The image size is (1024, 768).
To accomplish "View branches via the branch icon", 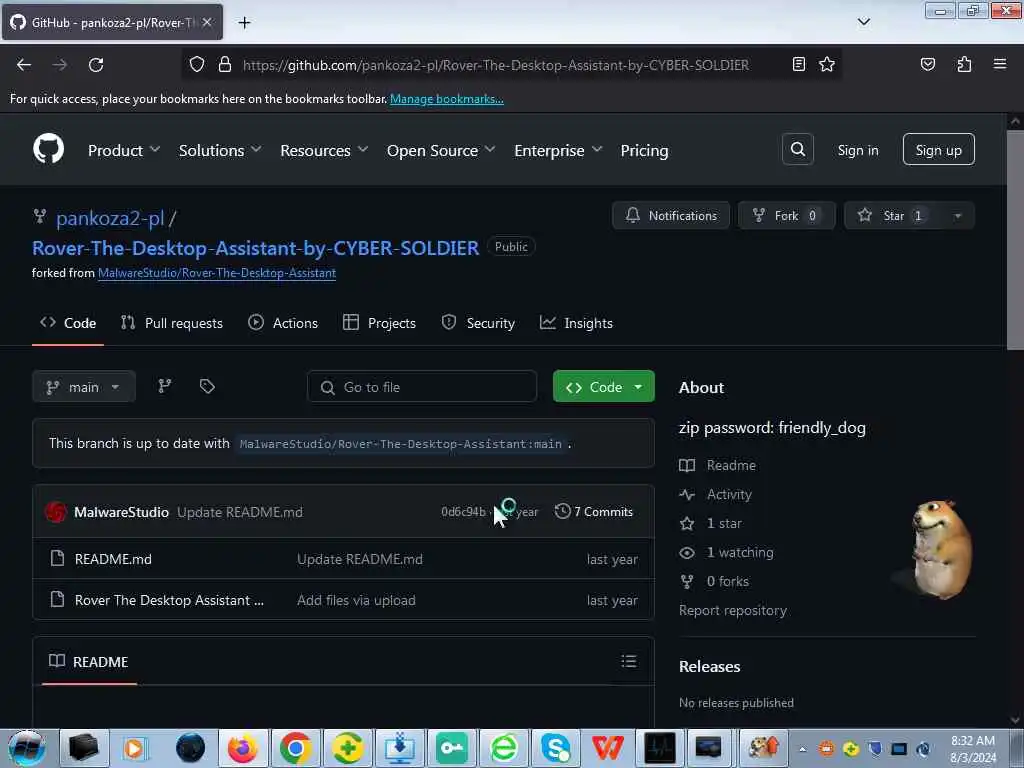I will (x=165, y=387).
